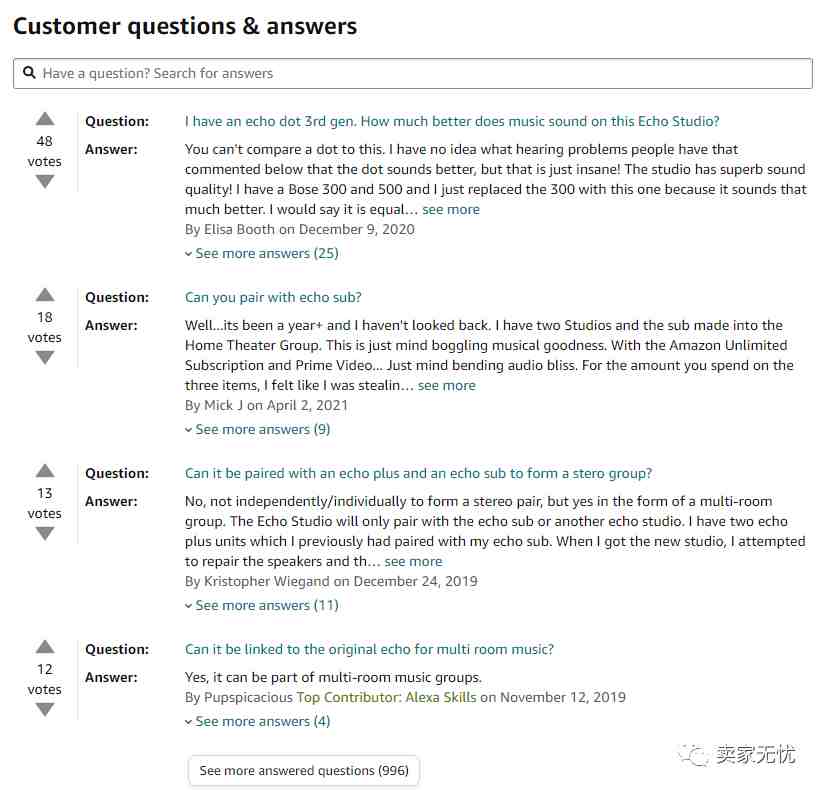Downvote the stereo group question
822x790 pixels.
tap(45, 534)
